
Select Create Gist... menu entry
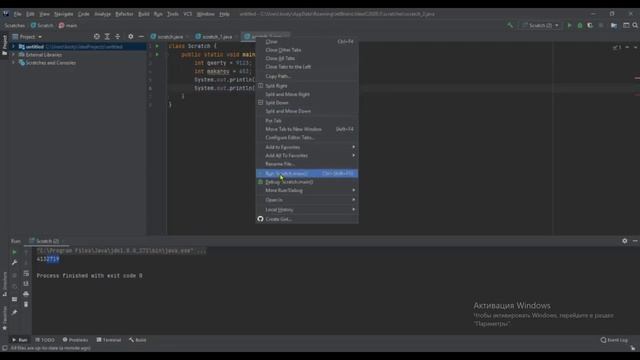point(307,220)
